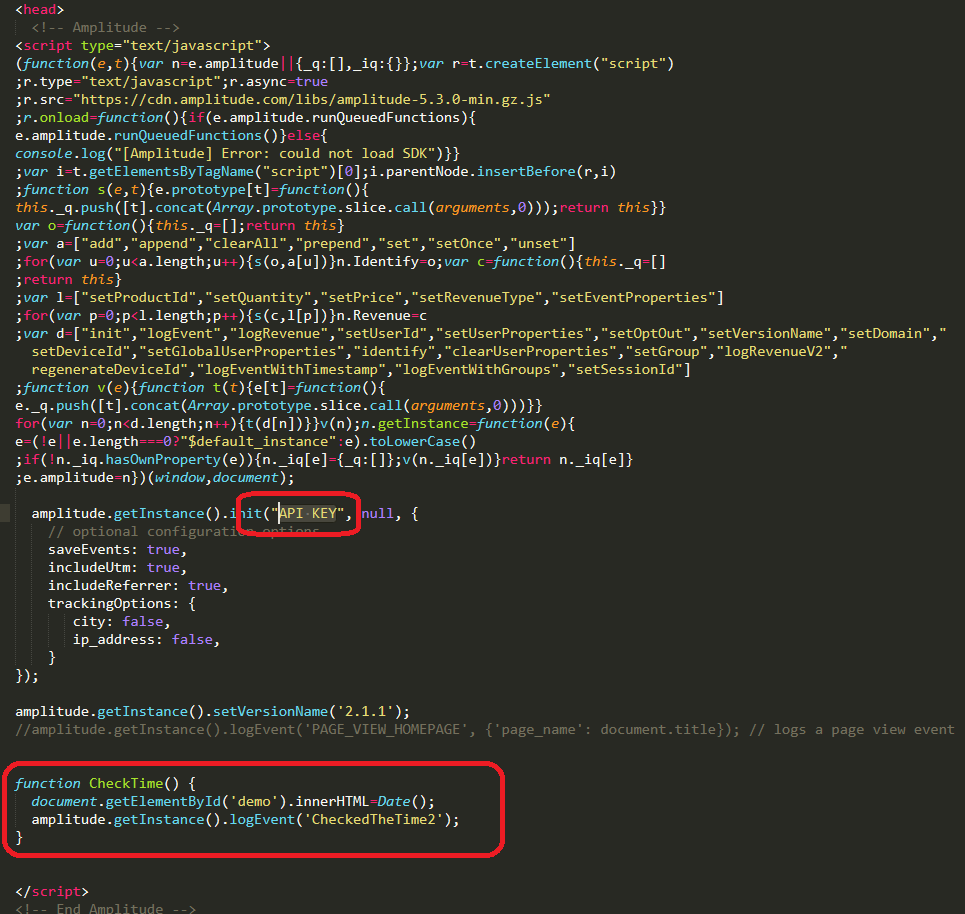Click null argument after API KEY
The height and width of the screenshot is (914, 965).
(x=377, y=513)
